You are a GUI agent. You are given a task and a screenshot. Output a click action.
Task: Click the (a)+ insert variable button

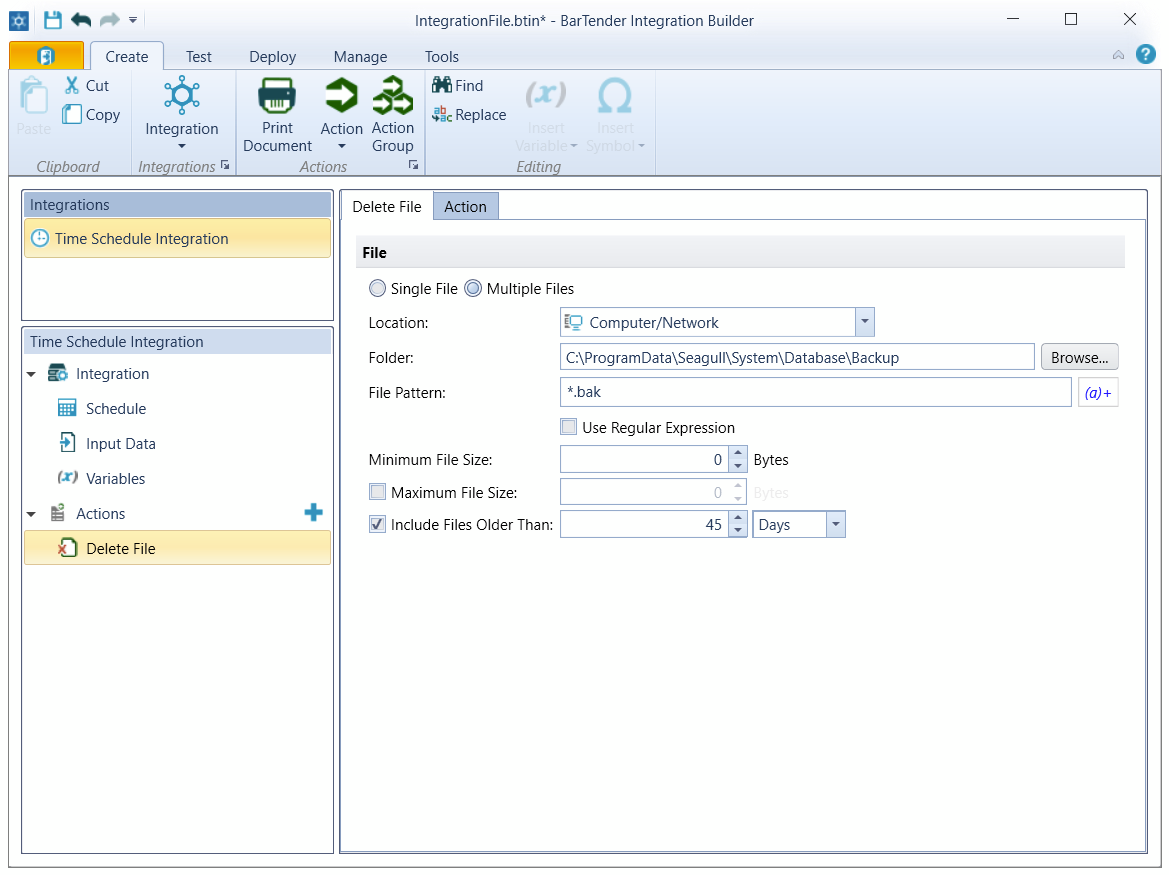(1097, 393)
